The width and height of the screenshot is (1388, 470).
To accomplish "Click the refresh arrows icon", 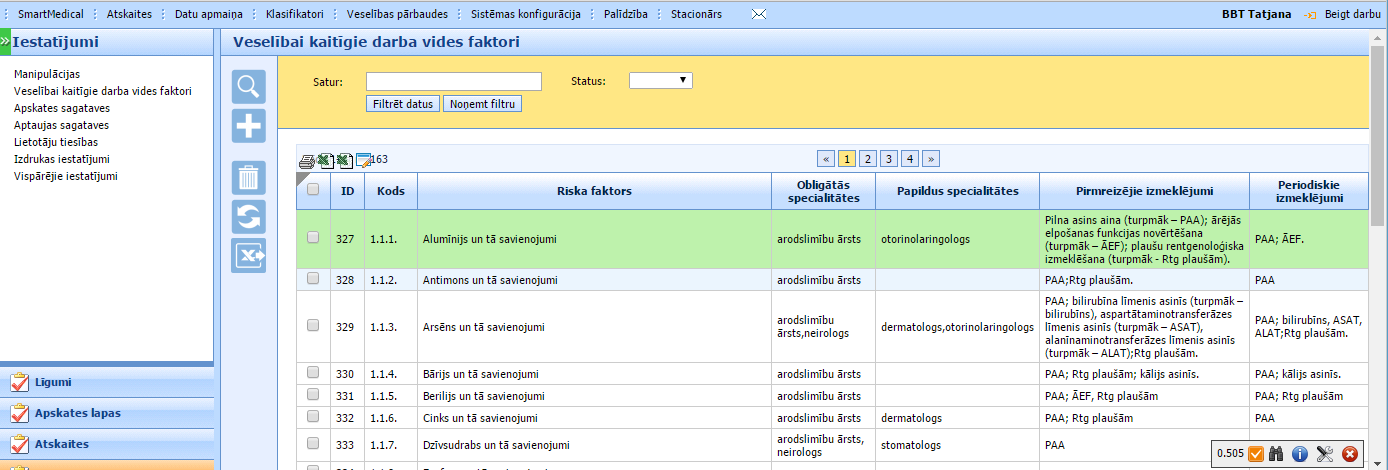I will click(x=248, y=216).
